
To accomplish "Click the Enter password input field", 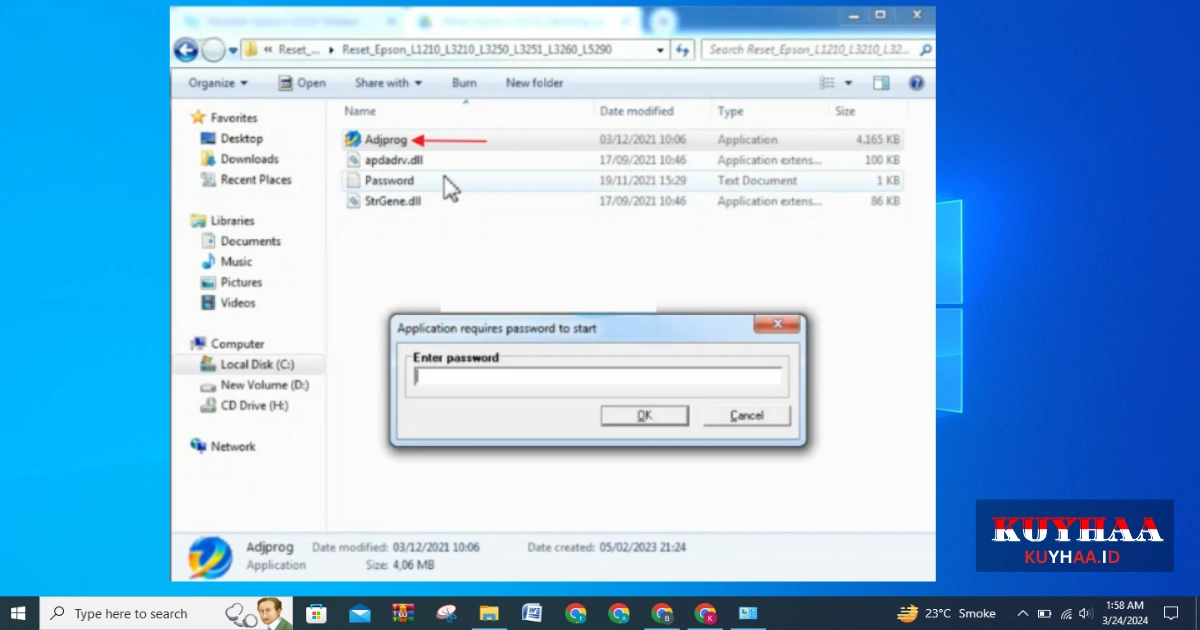I will (598, 377).
